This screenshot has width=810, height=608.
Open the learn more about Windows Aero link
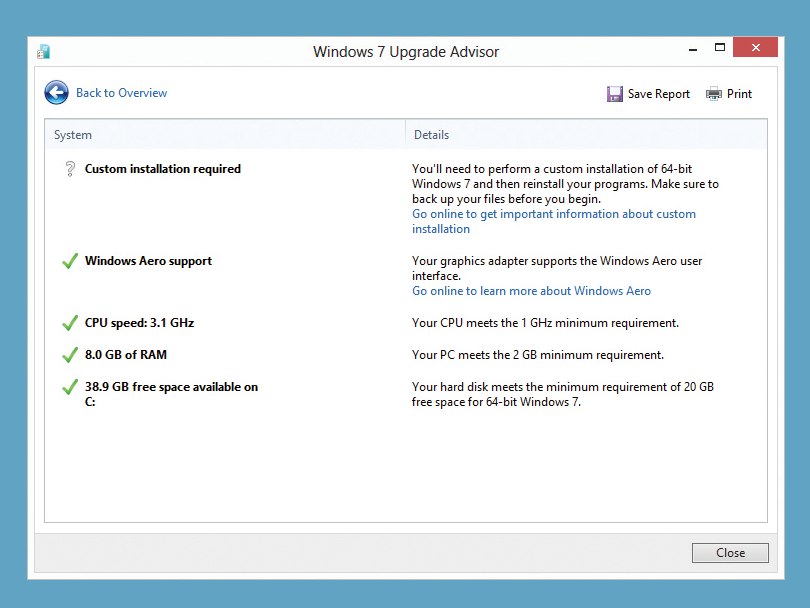click(x=531, y=291)
